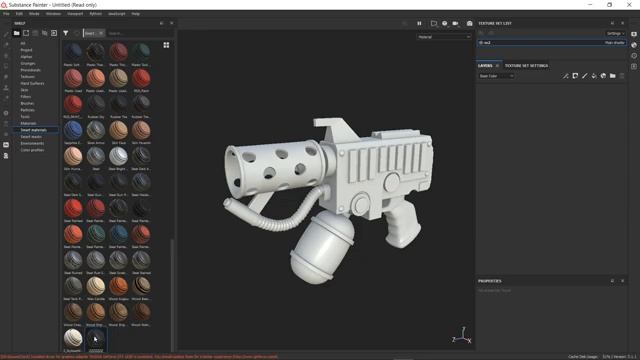This screenshot has width=640, height=360.
Task: Take a viewport screenshot with the camera icon
Action: click(469, 23)
